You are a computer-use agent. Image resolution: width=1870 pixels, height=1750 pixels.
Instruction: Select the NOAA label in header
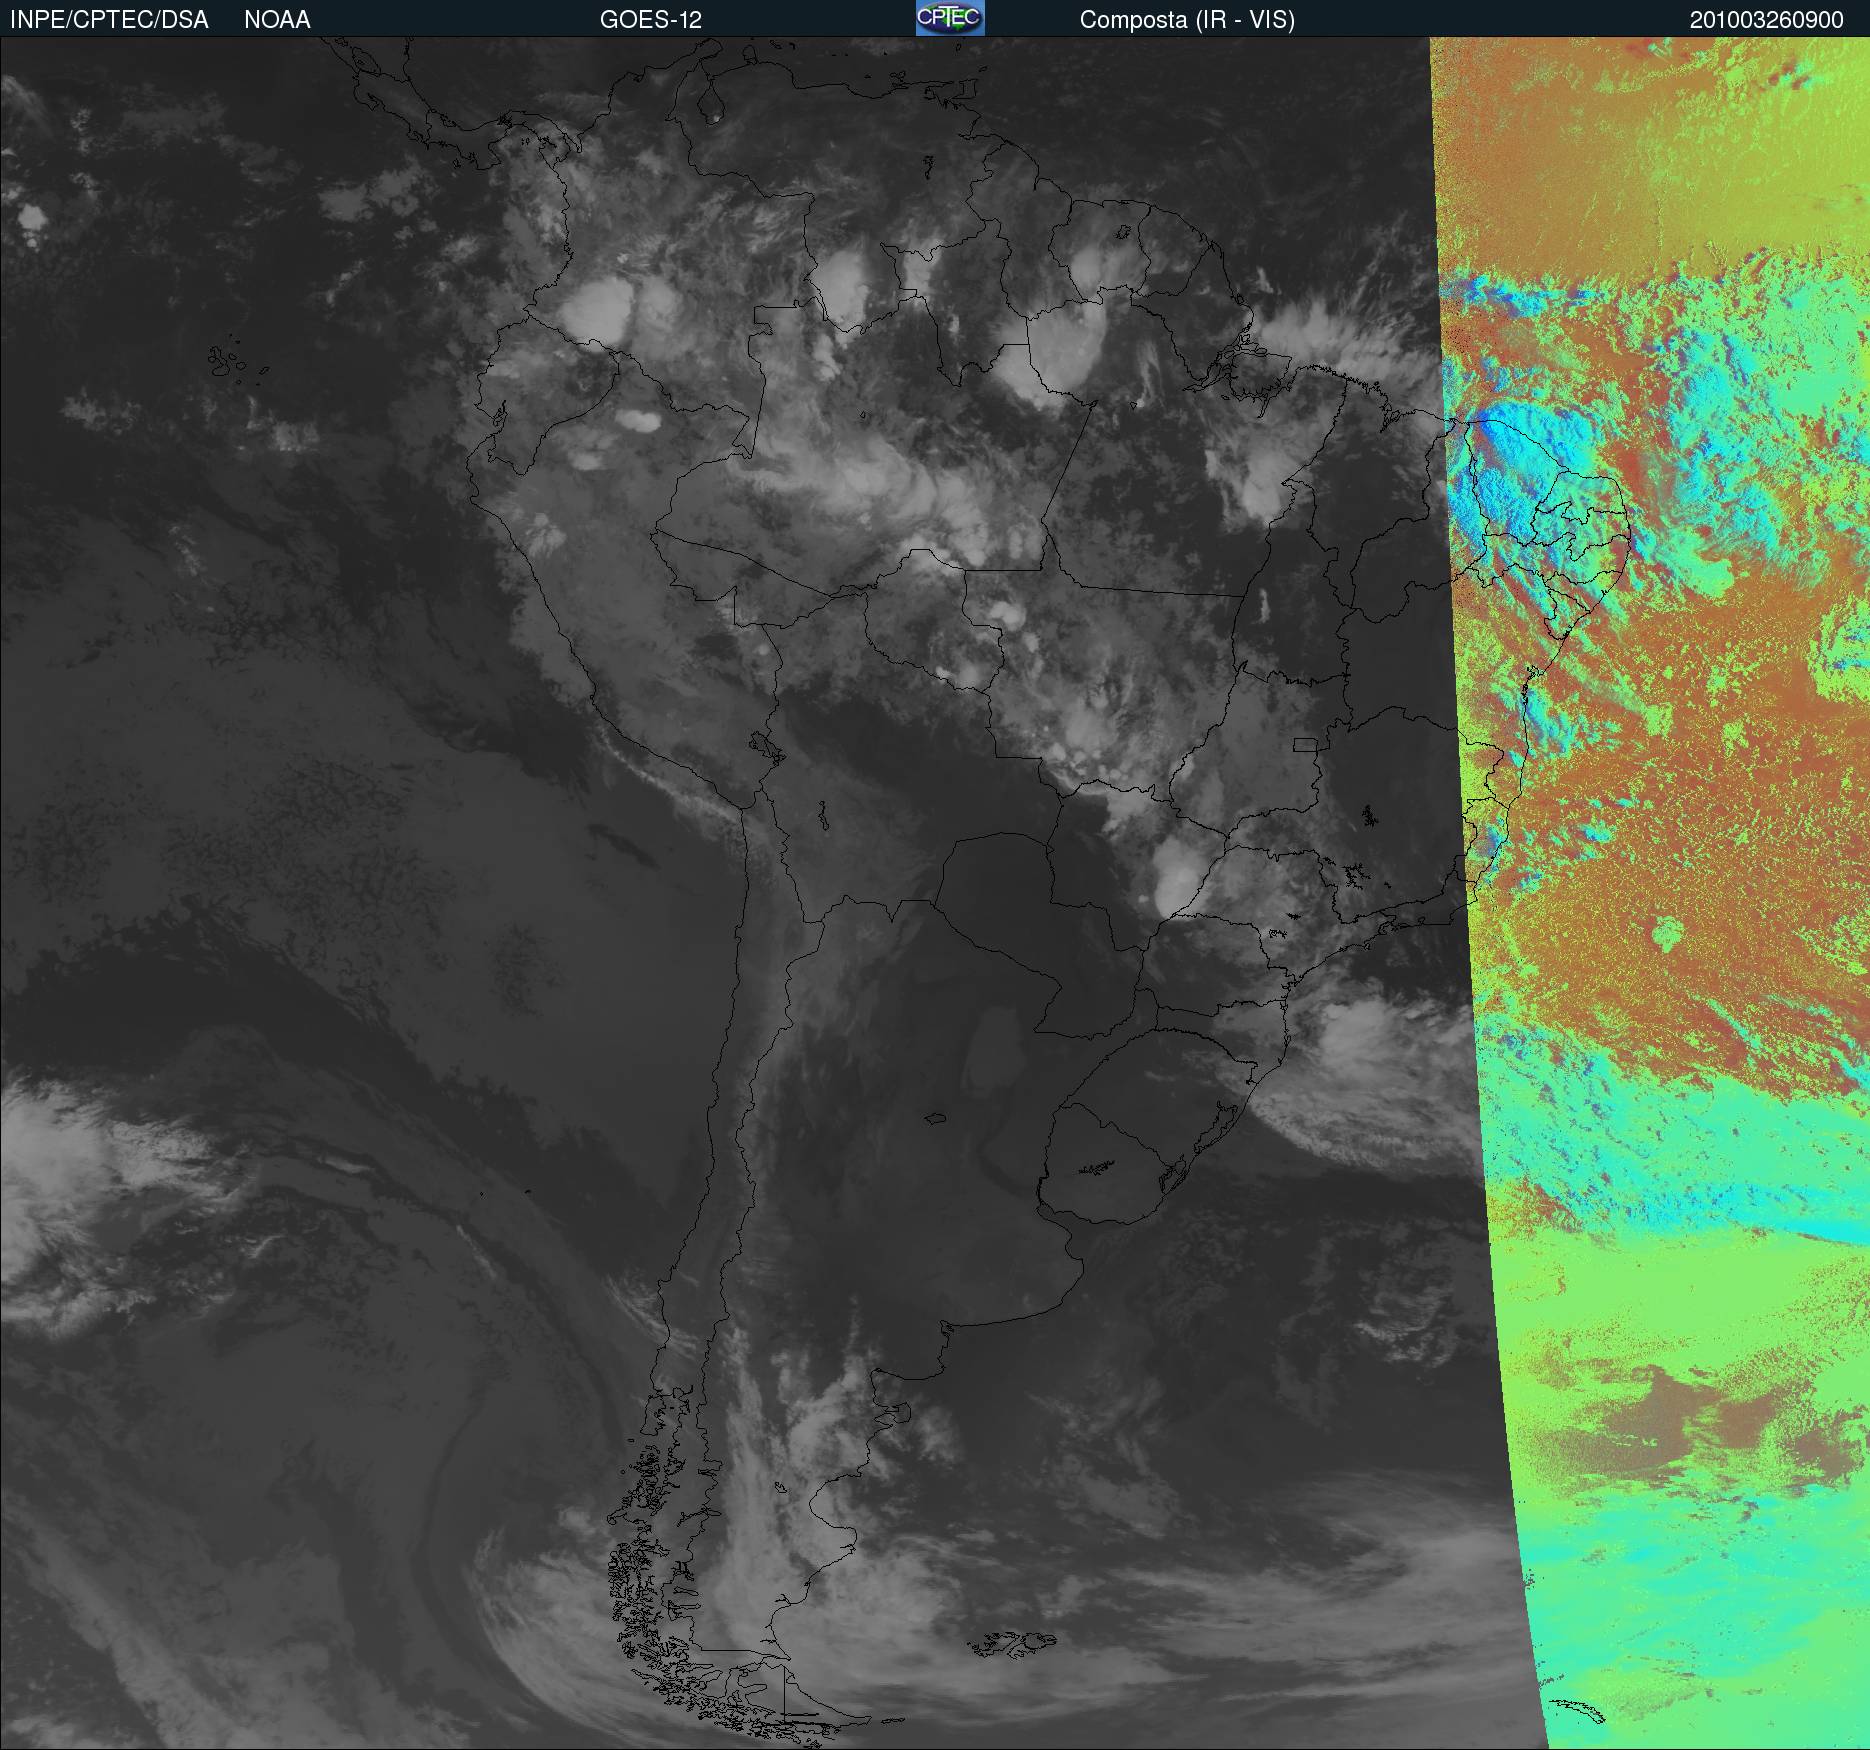coord(277,20)
